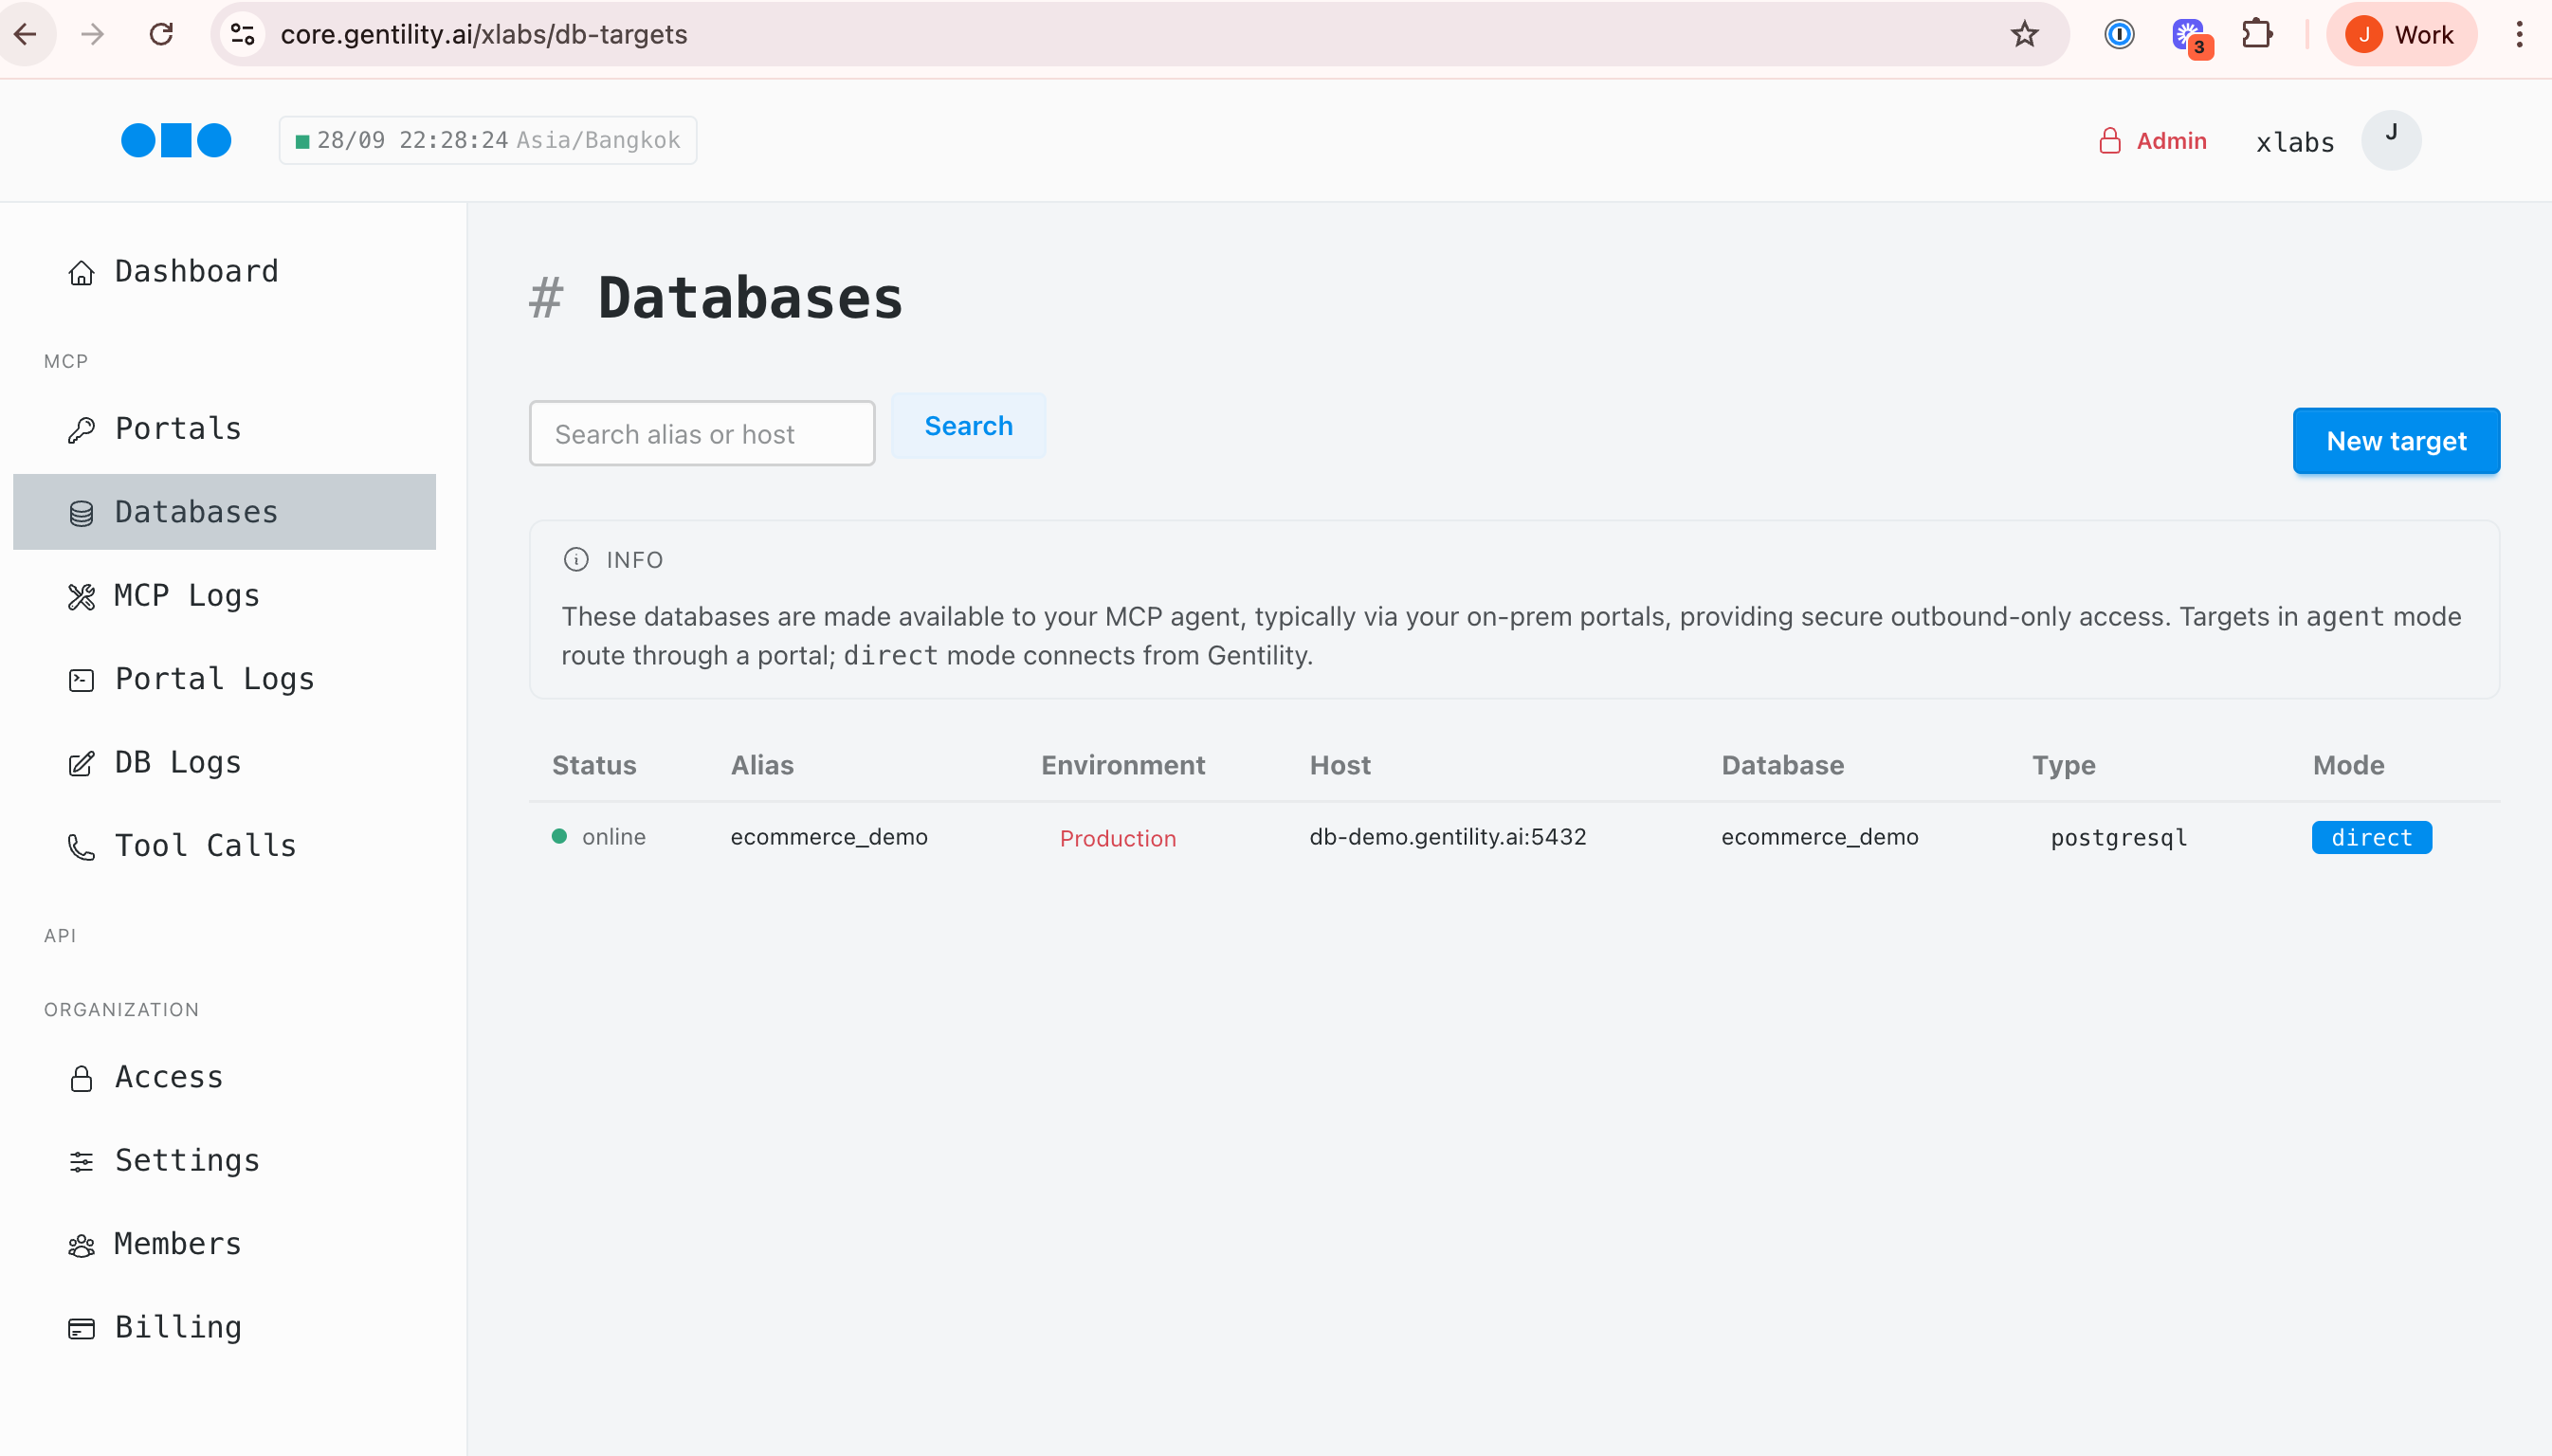Image resolution: width=2552 pixels, height=1456 pixels.
Task: Select Databases in the MCP menu
Action: pyautogui.click(x=195, y=512)
